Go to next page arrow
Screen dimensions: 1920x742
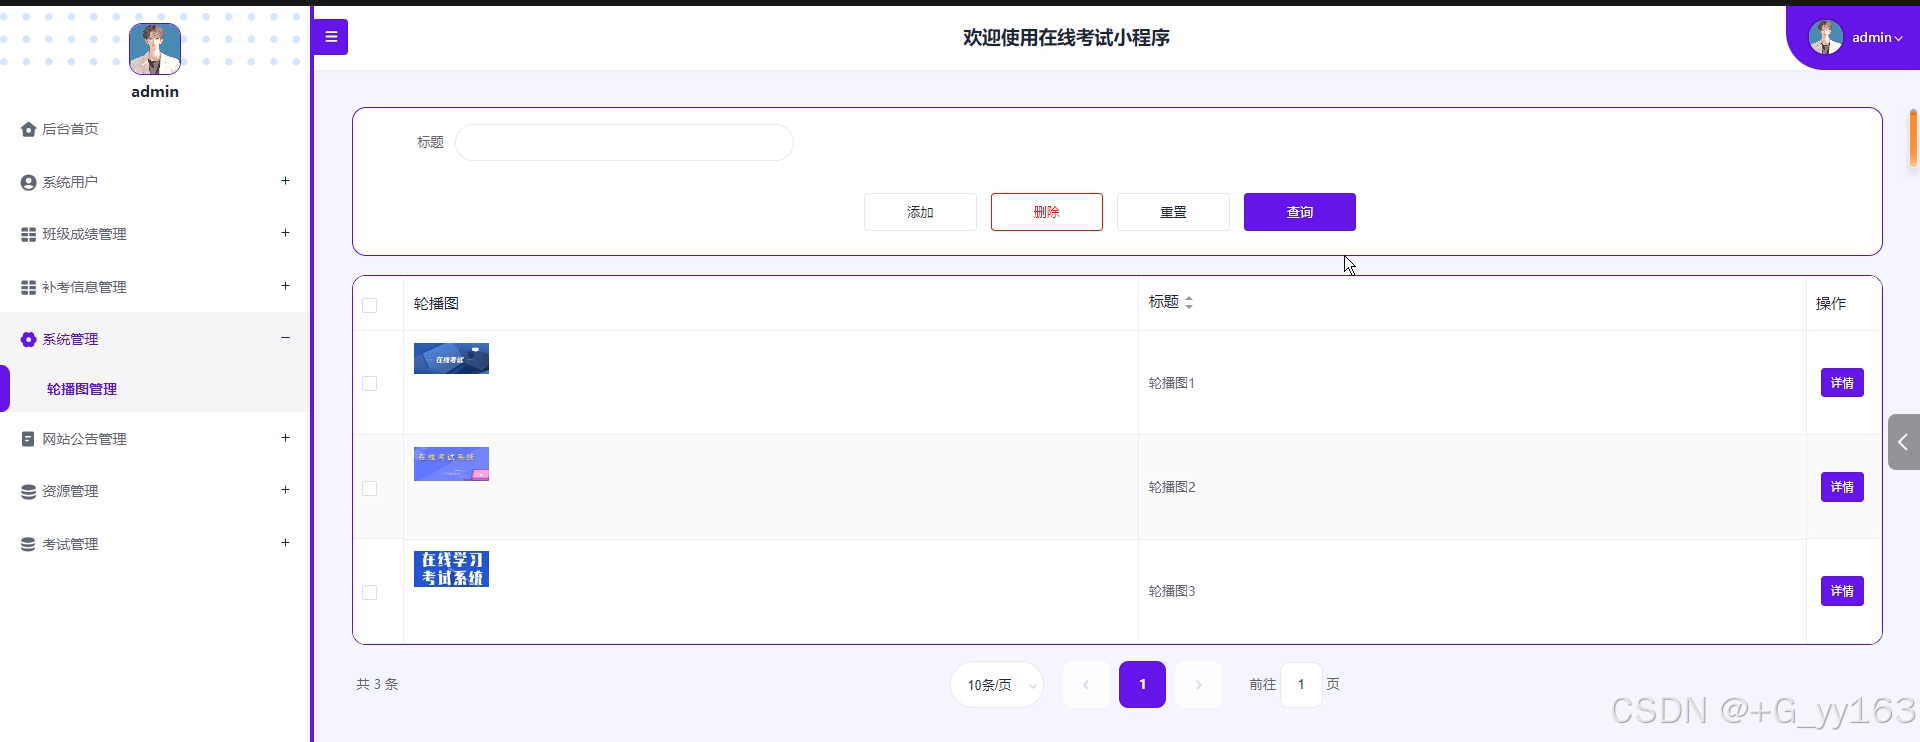(1198, 685)
